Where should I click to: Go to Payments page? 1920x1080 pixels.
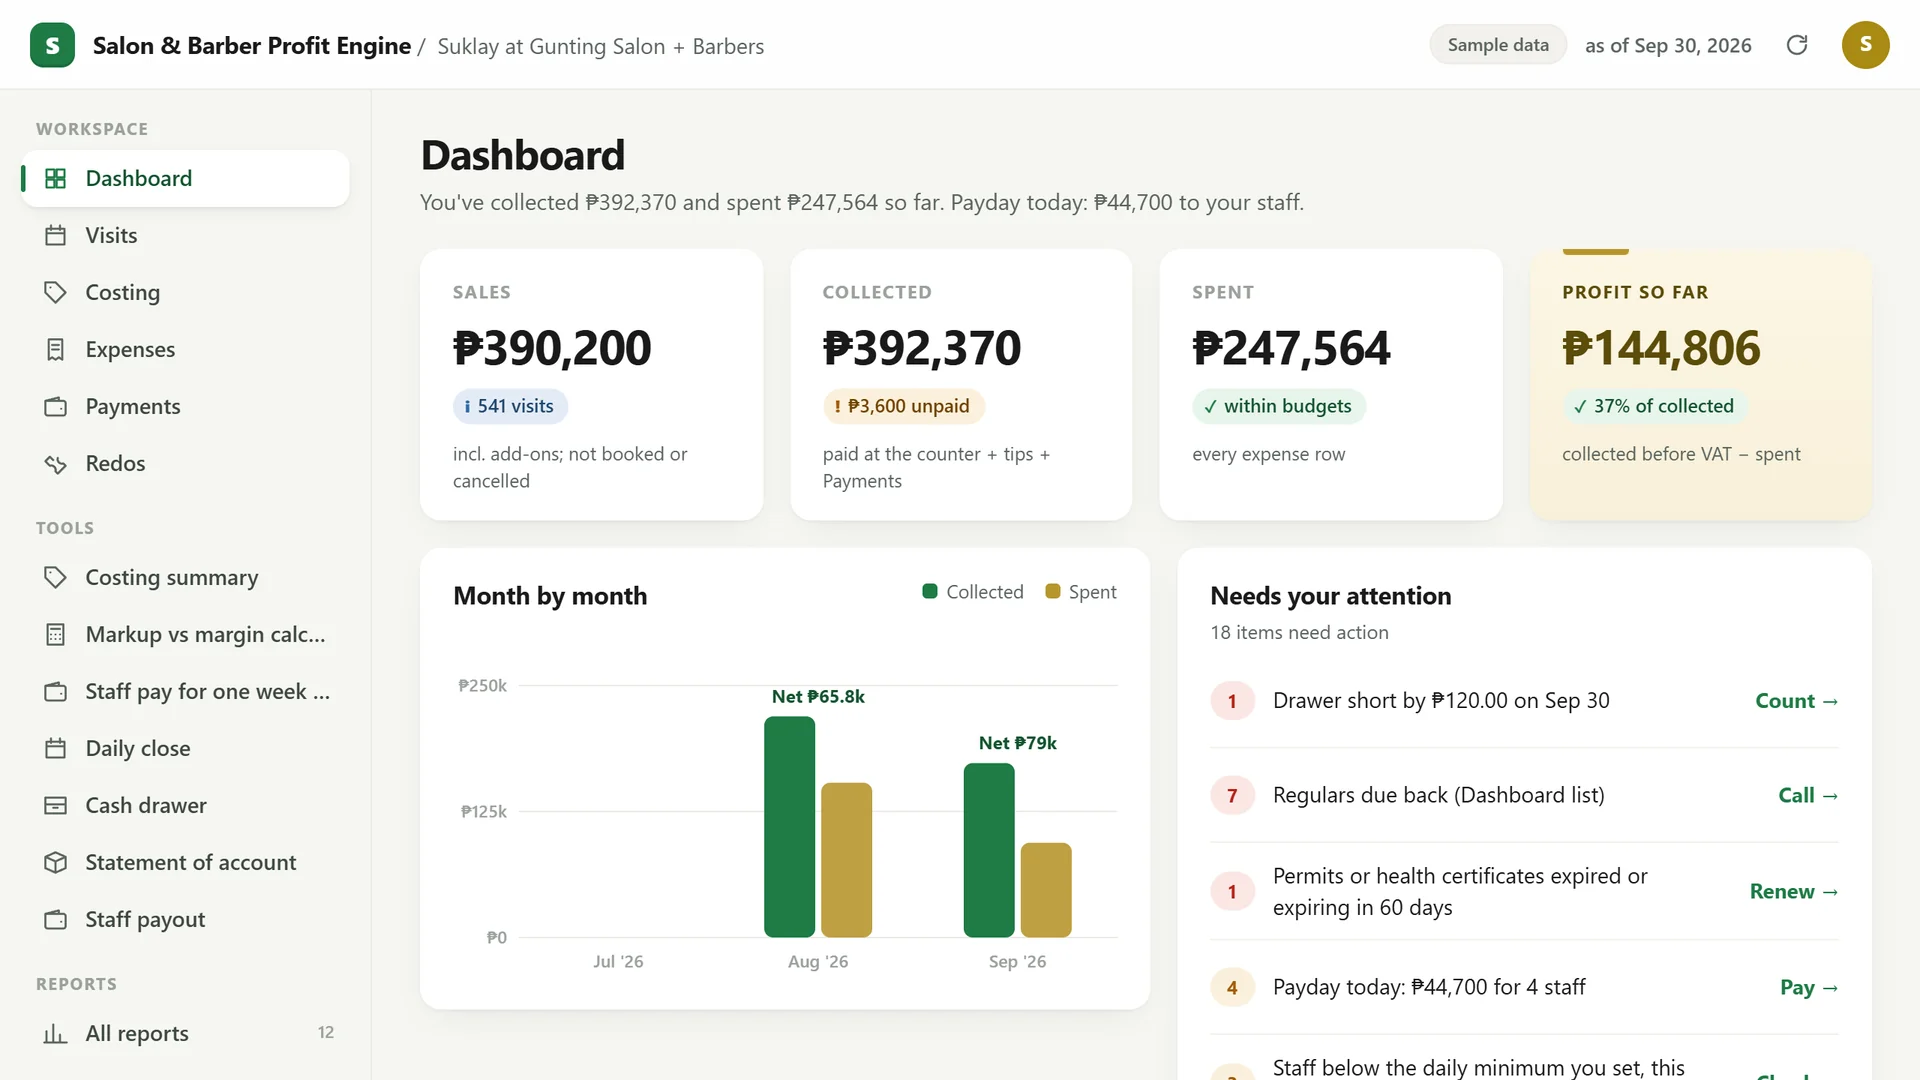coord(185,406)
